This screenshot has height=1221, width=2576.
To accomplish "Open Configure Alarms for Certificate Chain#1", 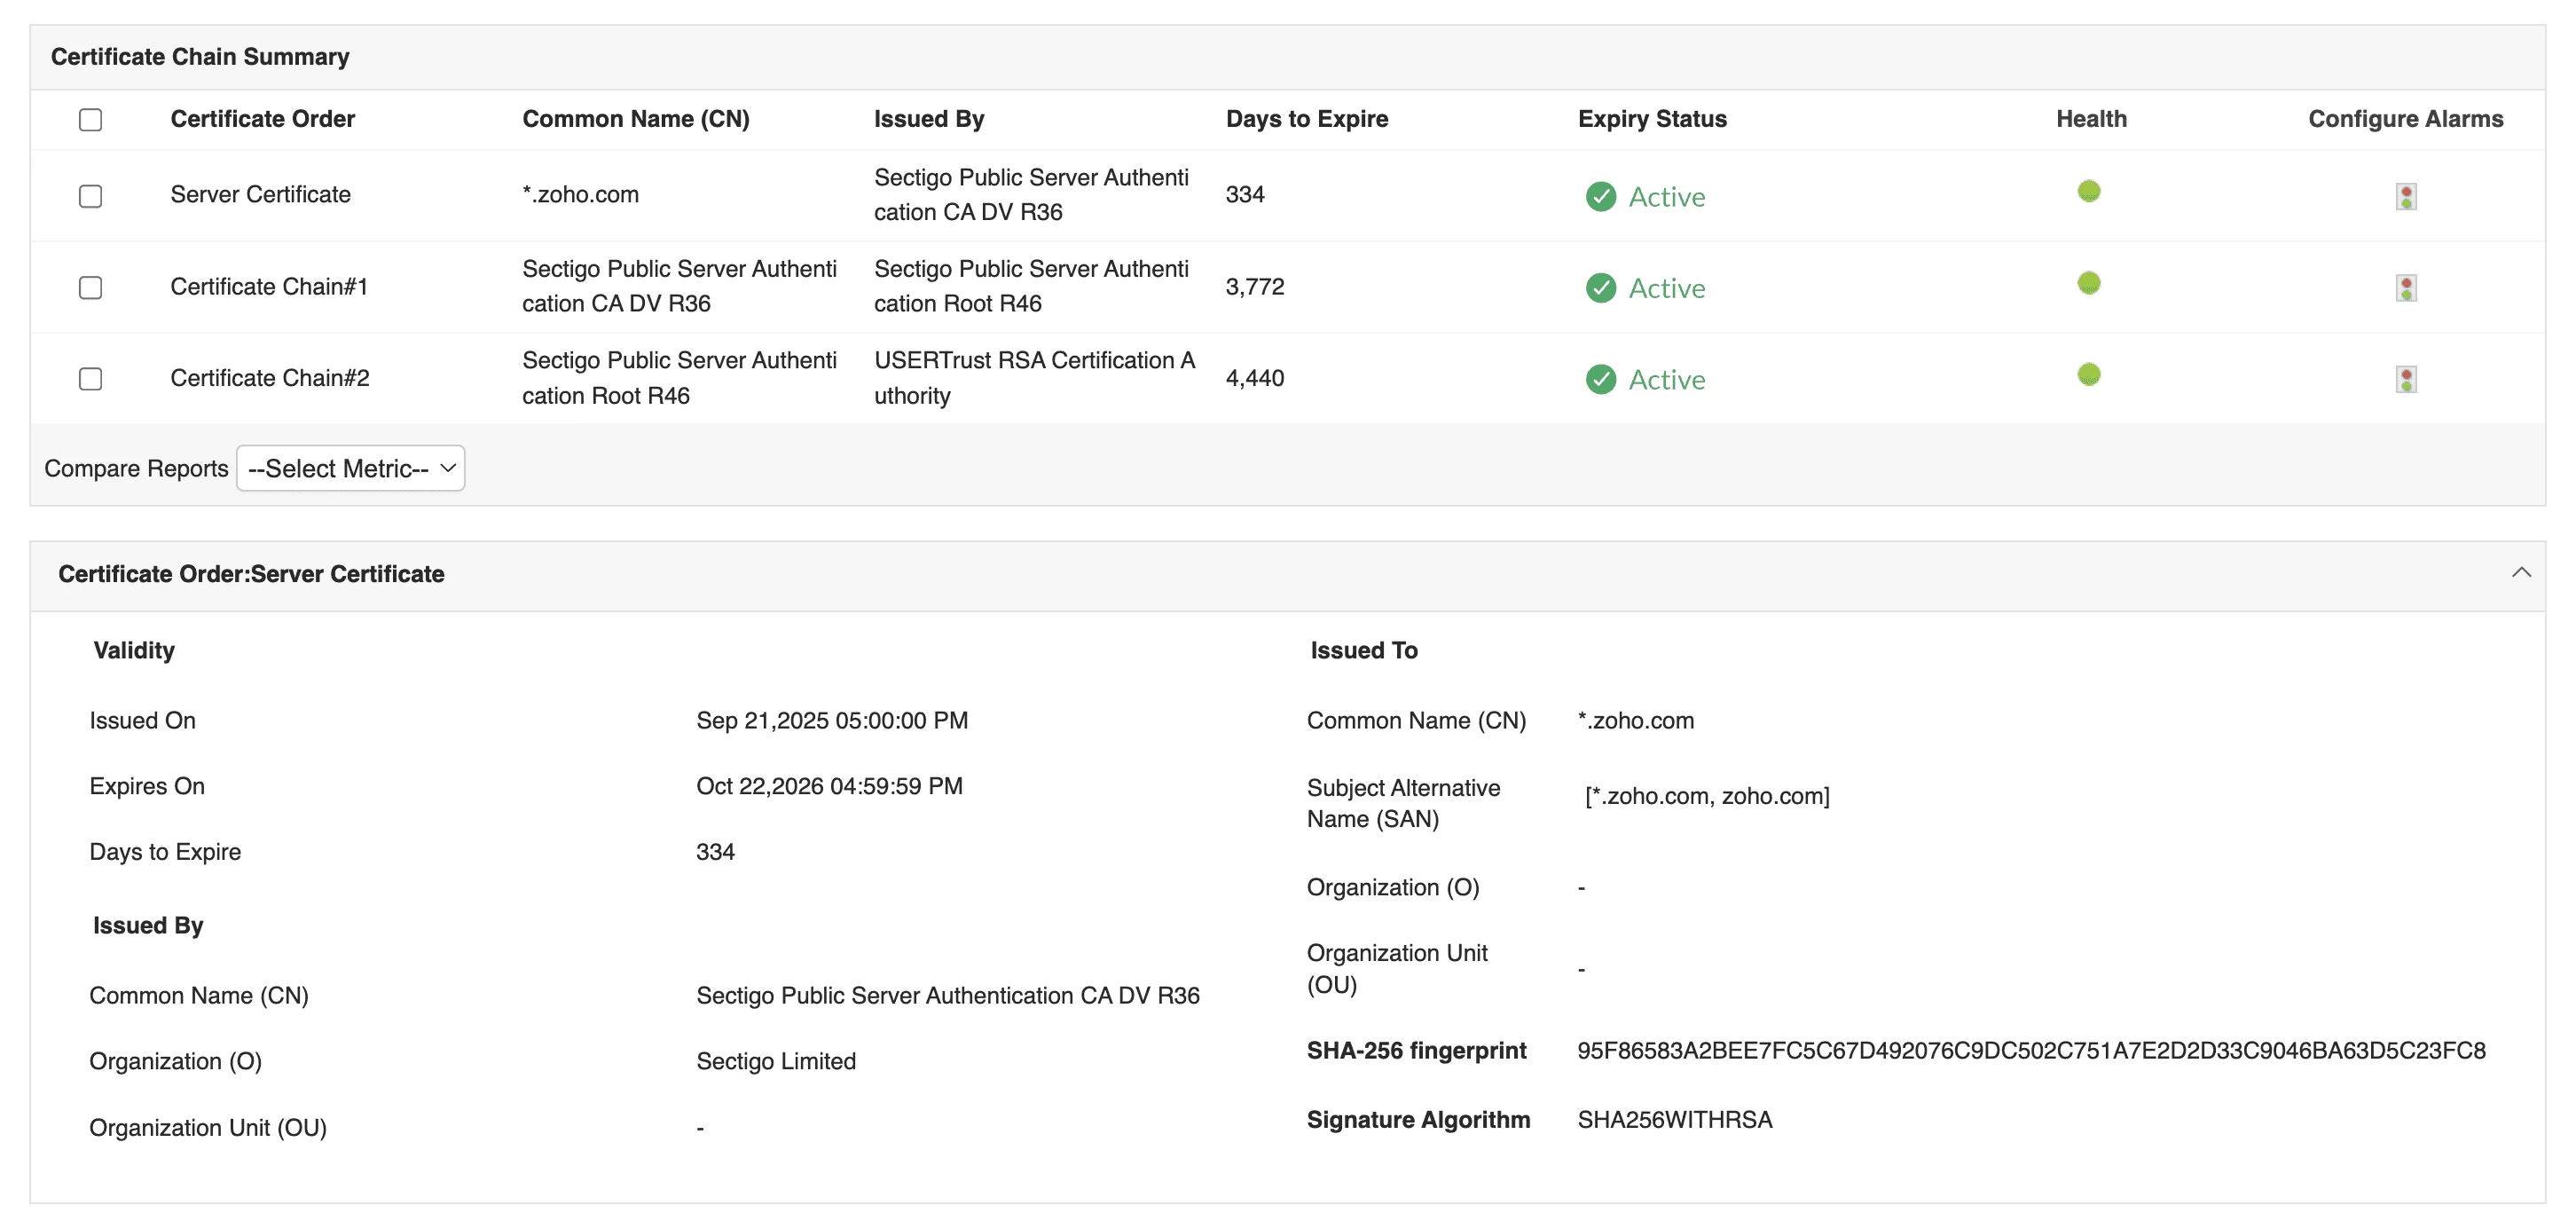I will pyautogui.click(x=2406, y=287).
